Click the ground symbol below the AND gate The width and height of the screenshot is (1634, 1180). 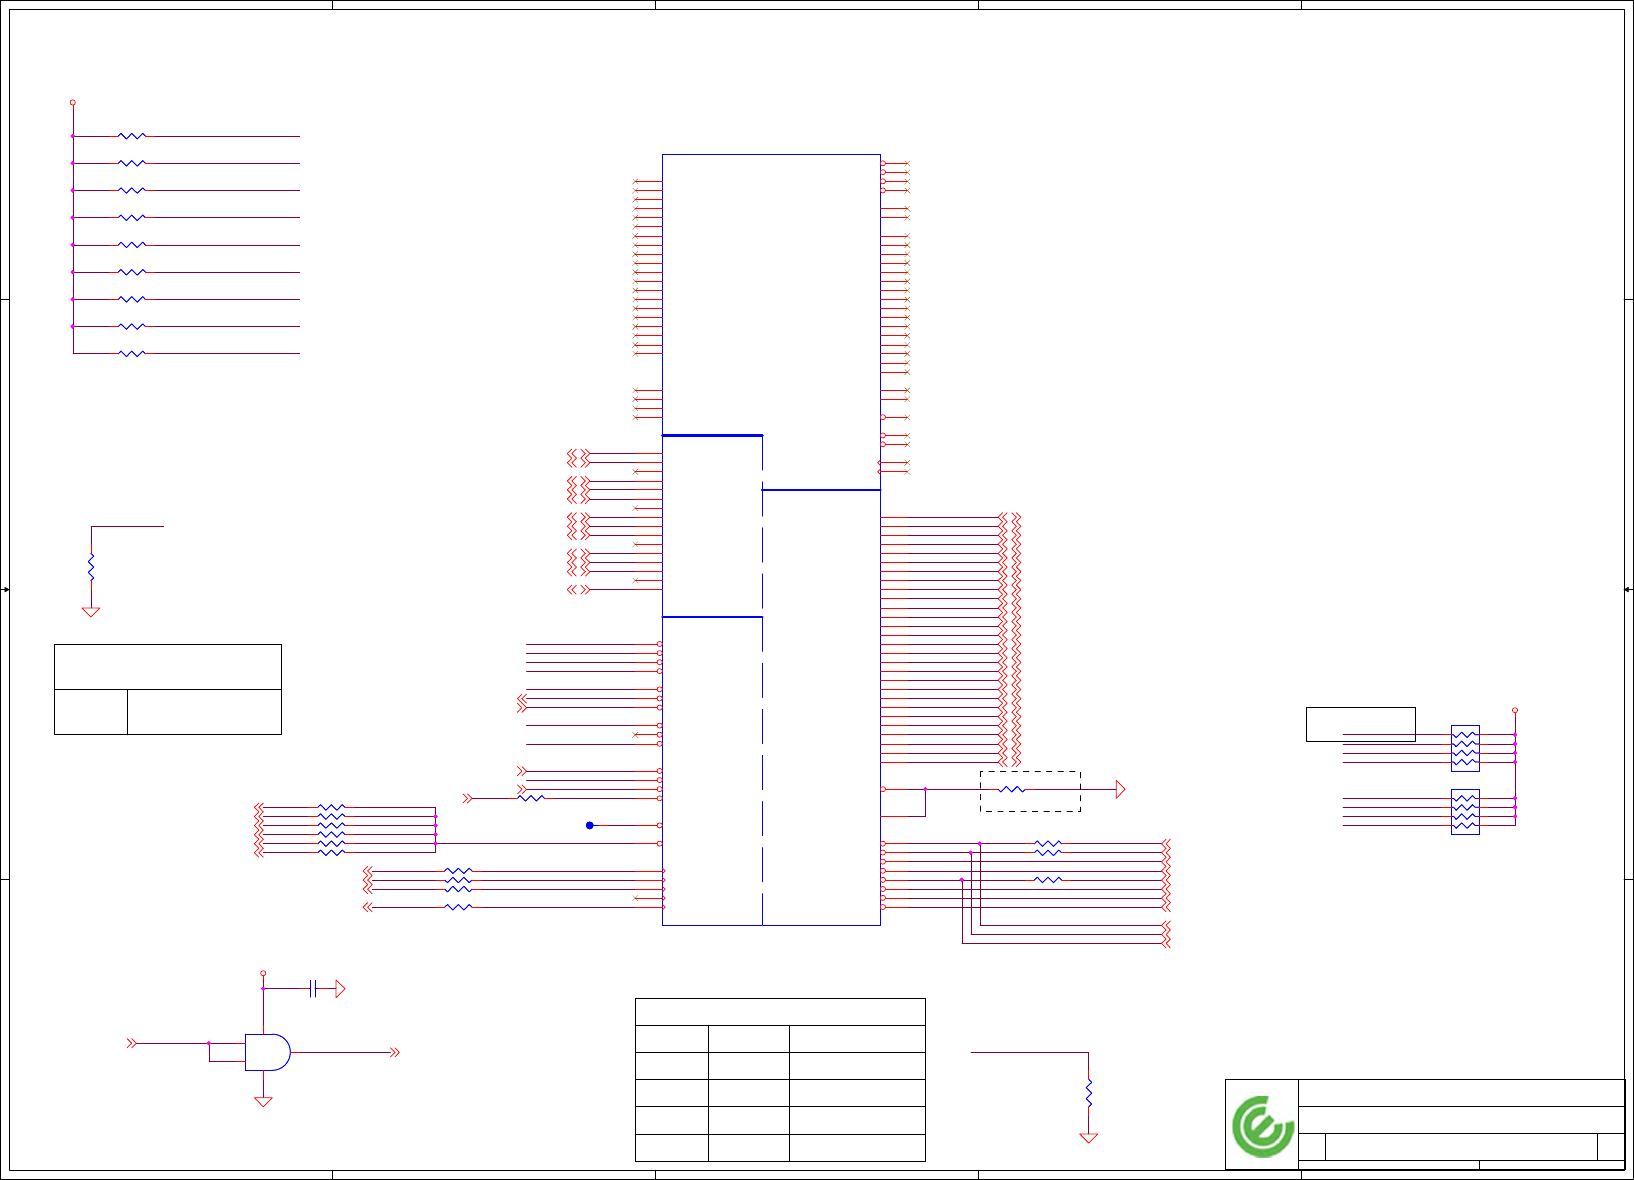(263, 1102)
